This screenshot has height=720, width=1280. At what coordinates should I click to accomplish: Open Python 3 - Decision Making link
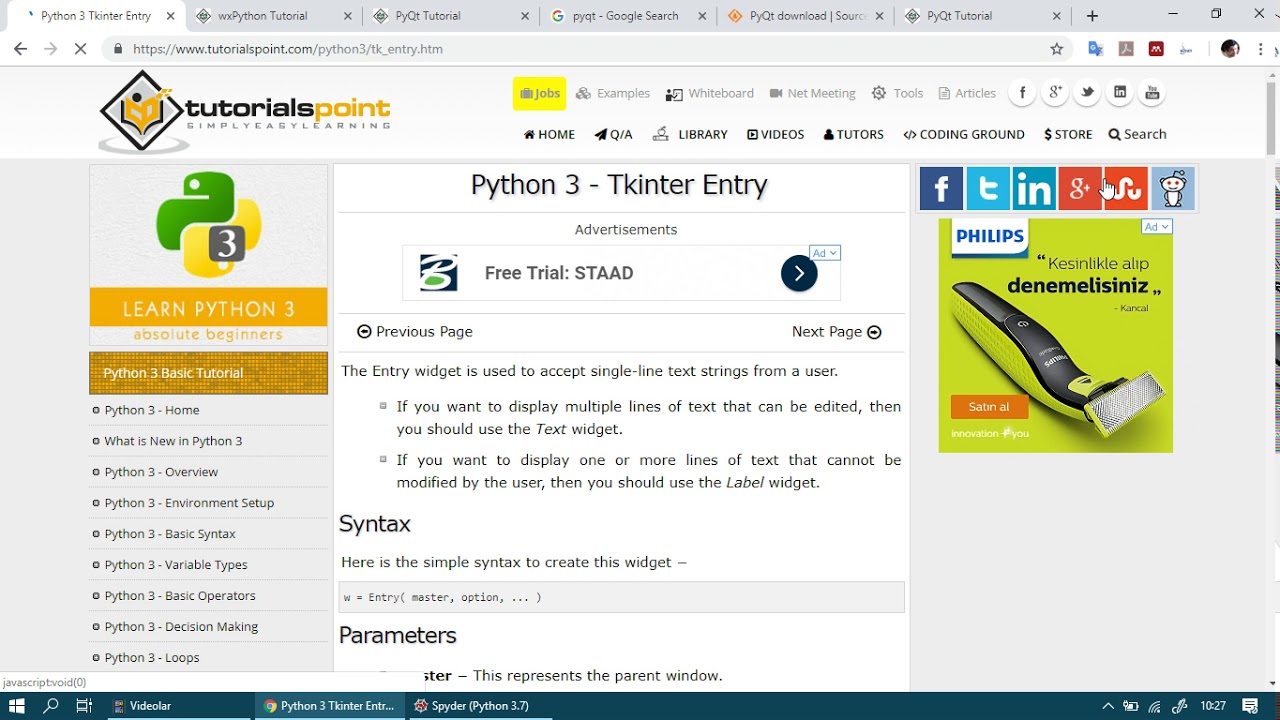(181, 627)
